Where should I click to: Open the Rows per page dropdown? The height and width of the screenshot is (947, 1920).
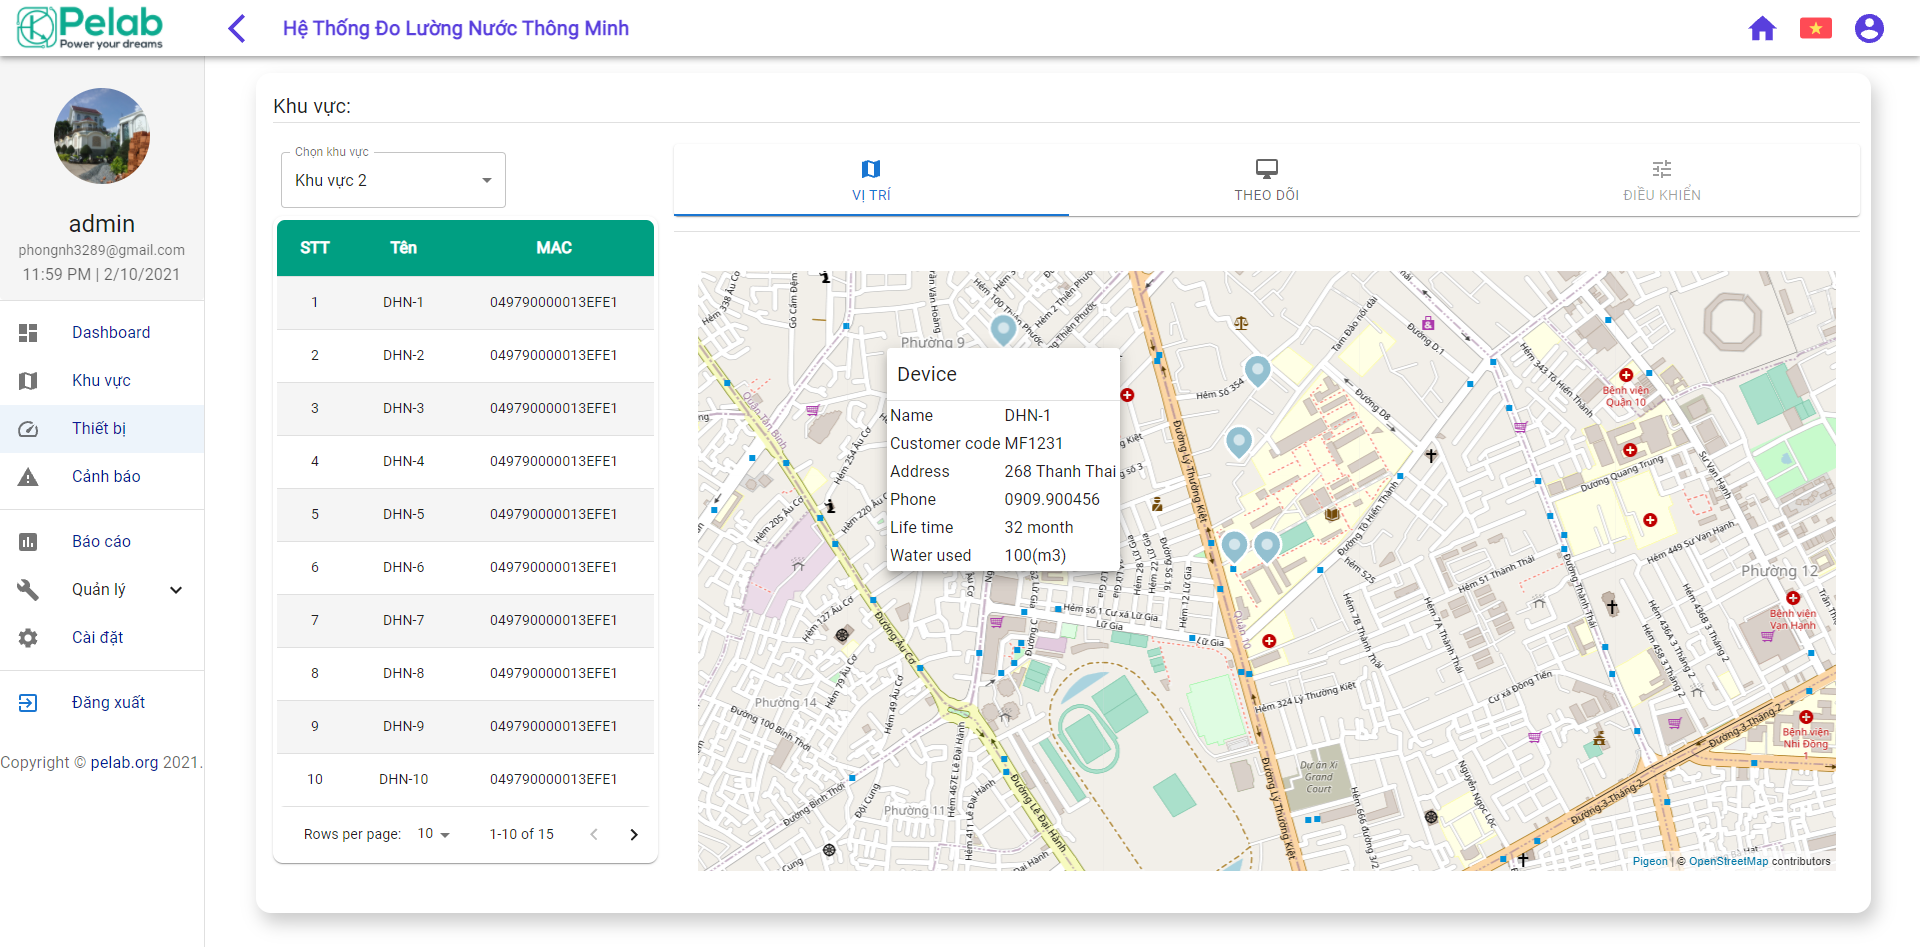coord(434,834)
